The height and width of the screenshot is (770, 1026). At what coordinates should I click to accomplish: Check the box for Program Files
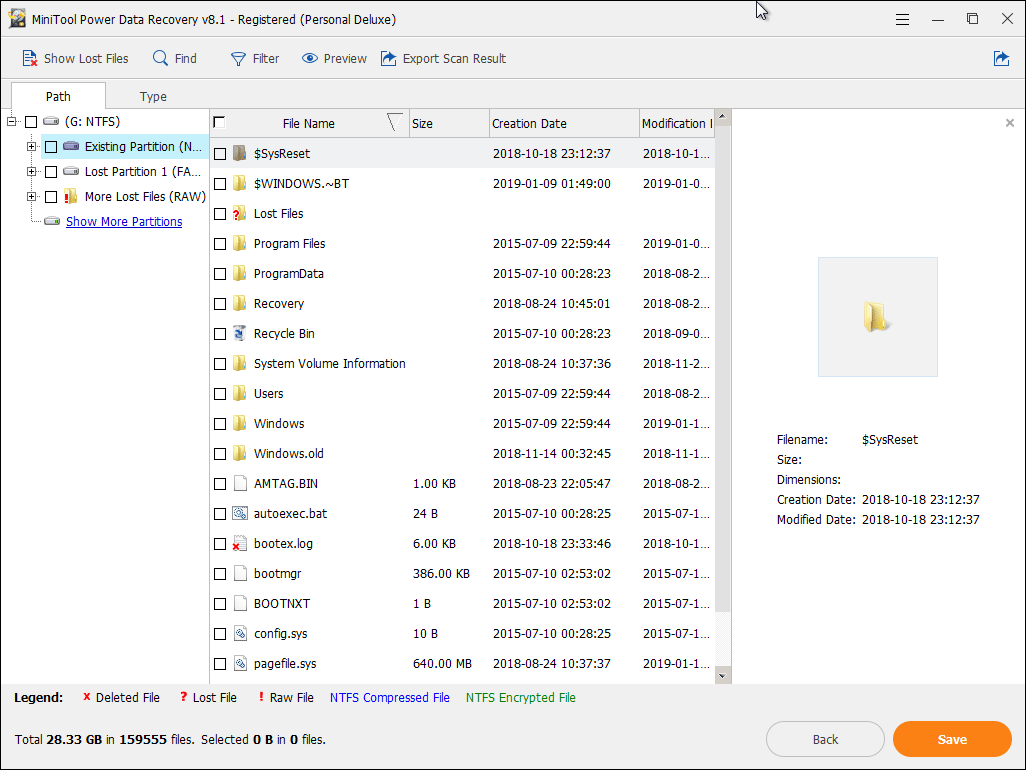(x=220, y=244)
